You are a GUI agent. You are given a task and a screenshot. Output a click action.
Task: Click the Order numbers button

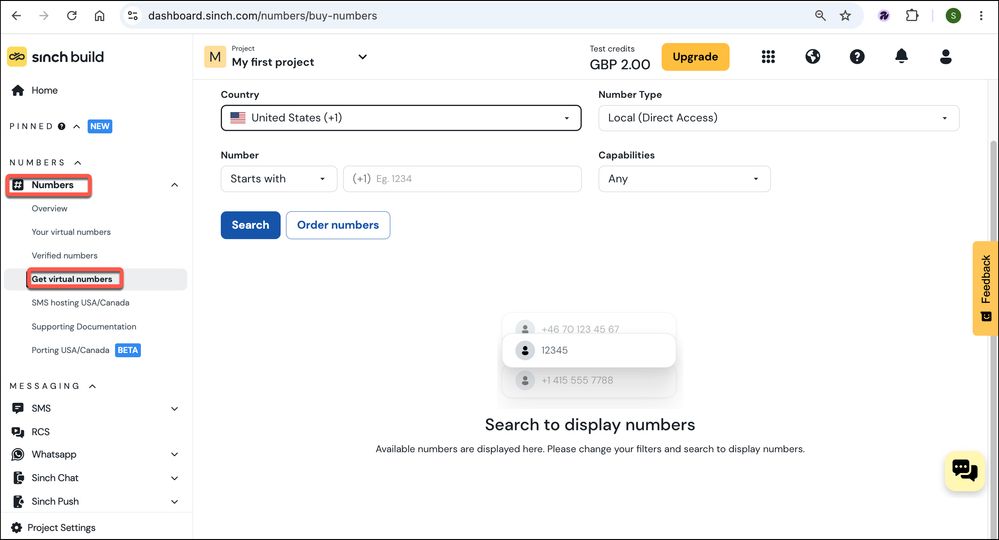338,225
